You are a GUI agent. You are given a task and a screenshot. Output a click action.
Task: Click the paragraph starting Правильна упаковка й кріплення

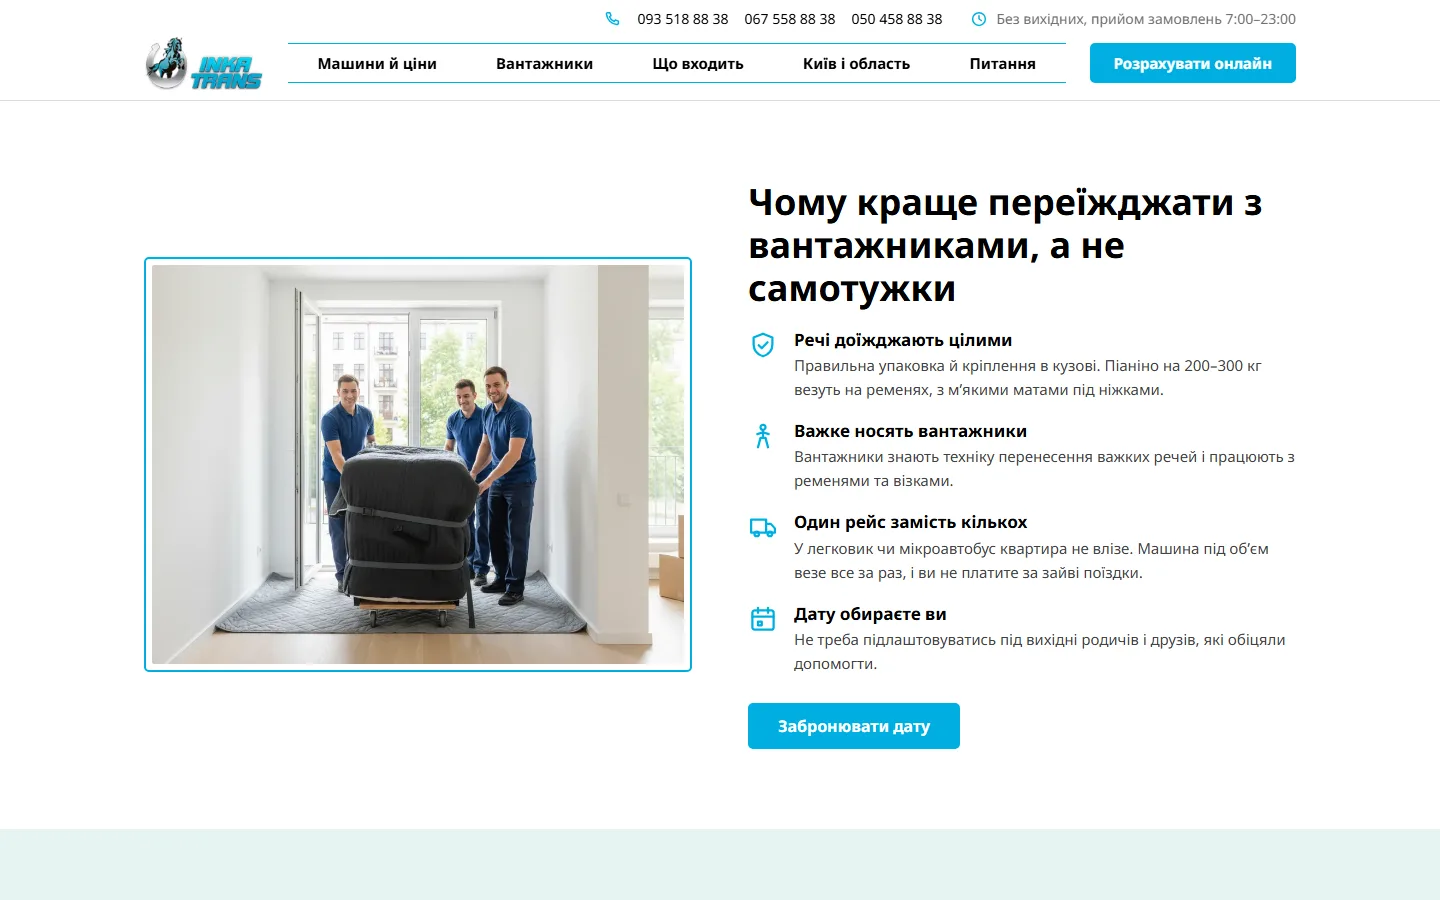click(x=1028, y=378)
